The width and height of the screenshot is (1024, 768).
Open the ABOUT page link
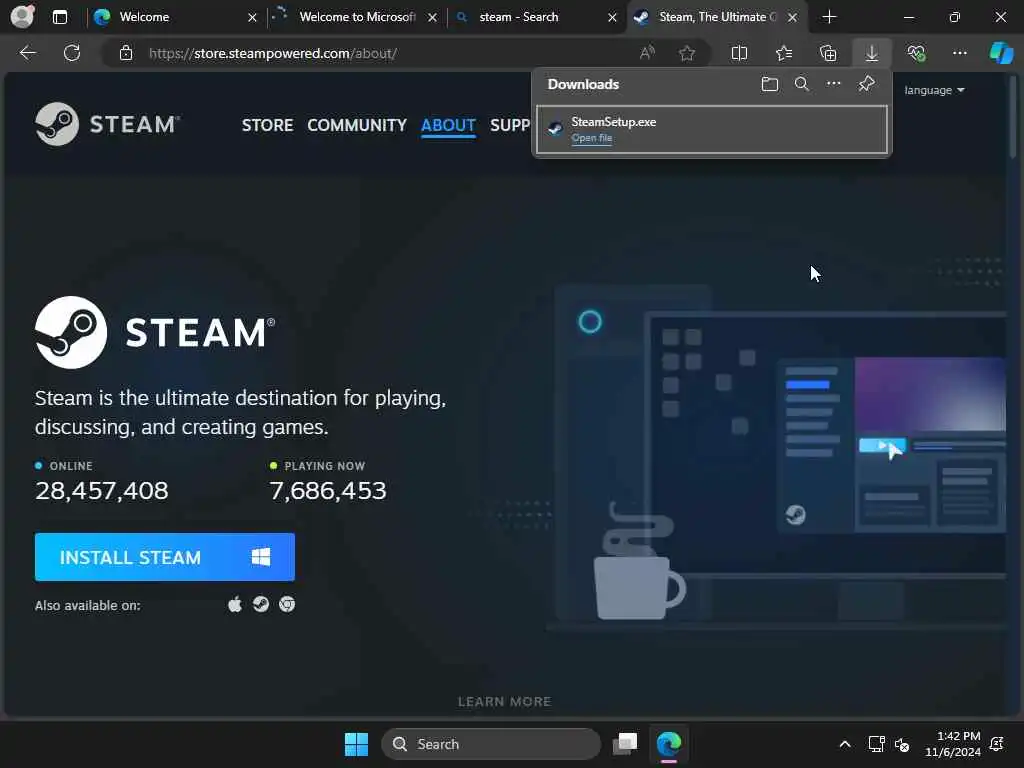(x=448, y=125)
